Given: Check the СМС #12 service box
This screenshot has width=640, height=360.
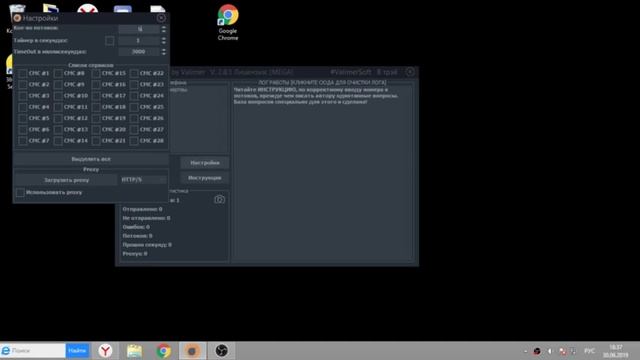Looking at the screenshot, I should click(58, 118).
